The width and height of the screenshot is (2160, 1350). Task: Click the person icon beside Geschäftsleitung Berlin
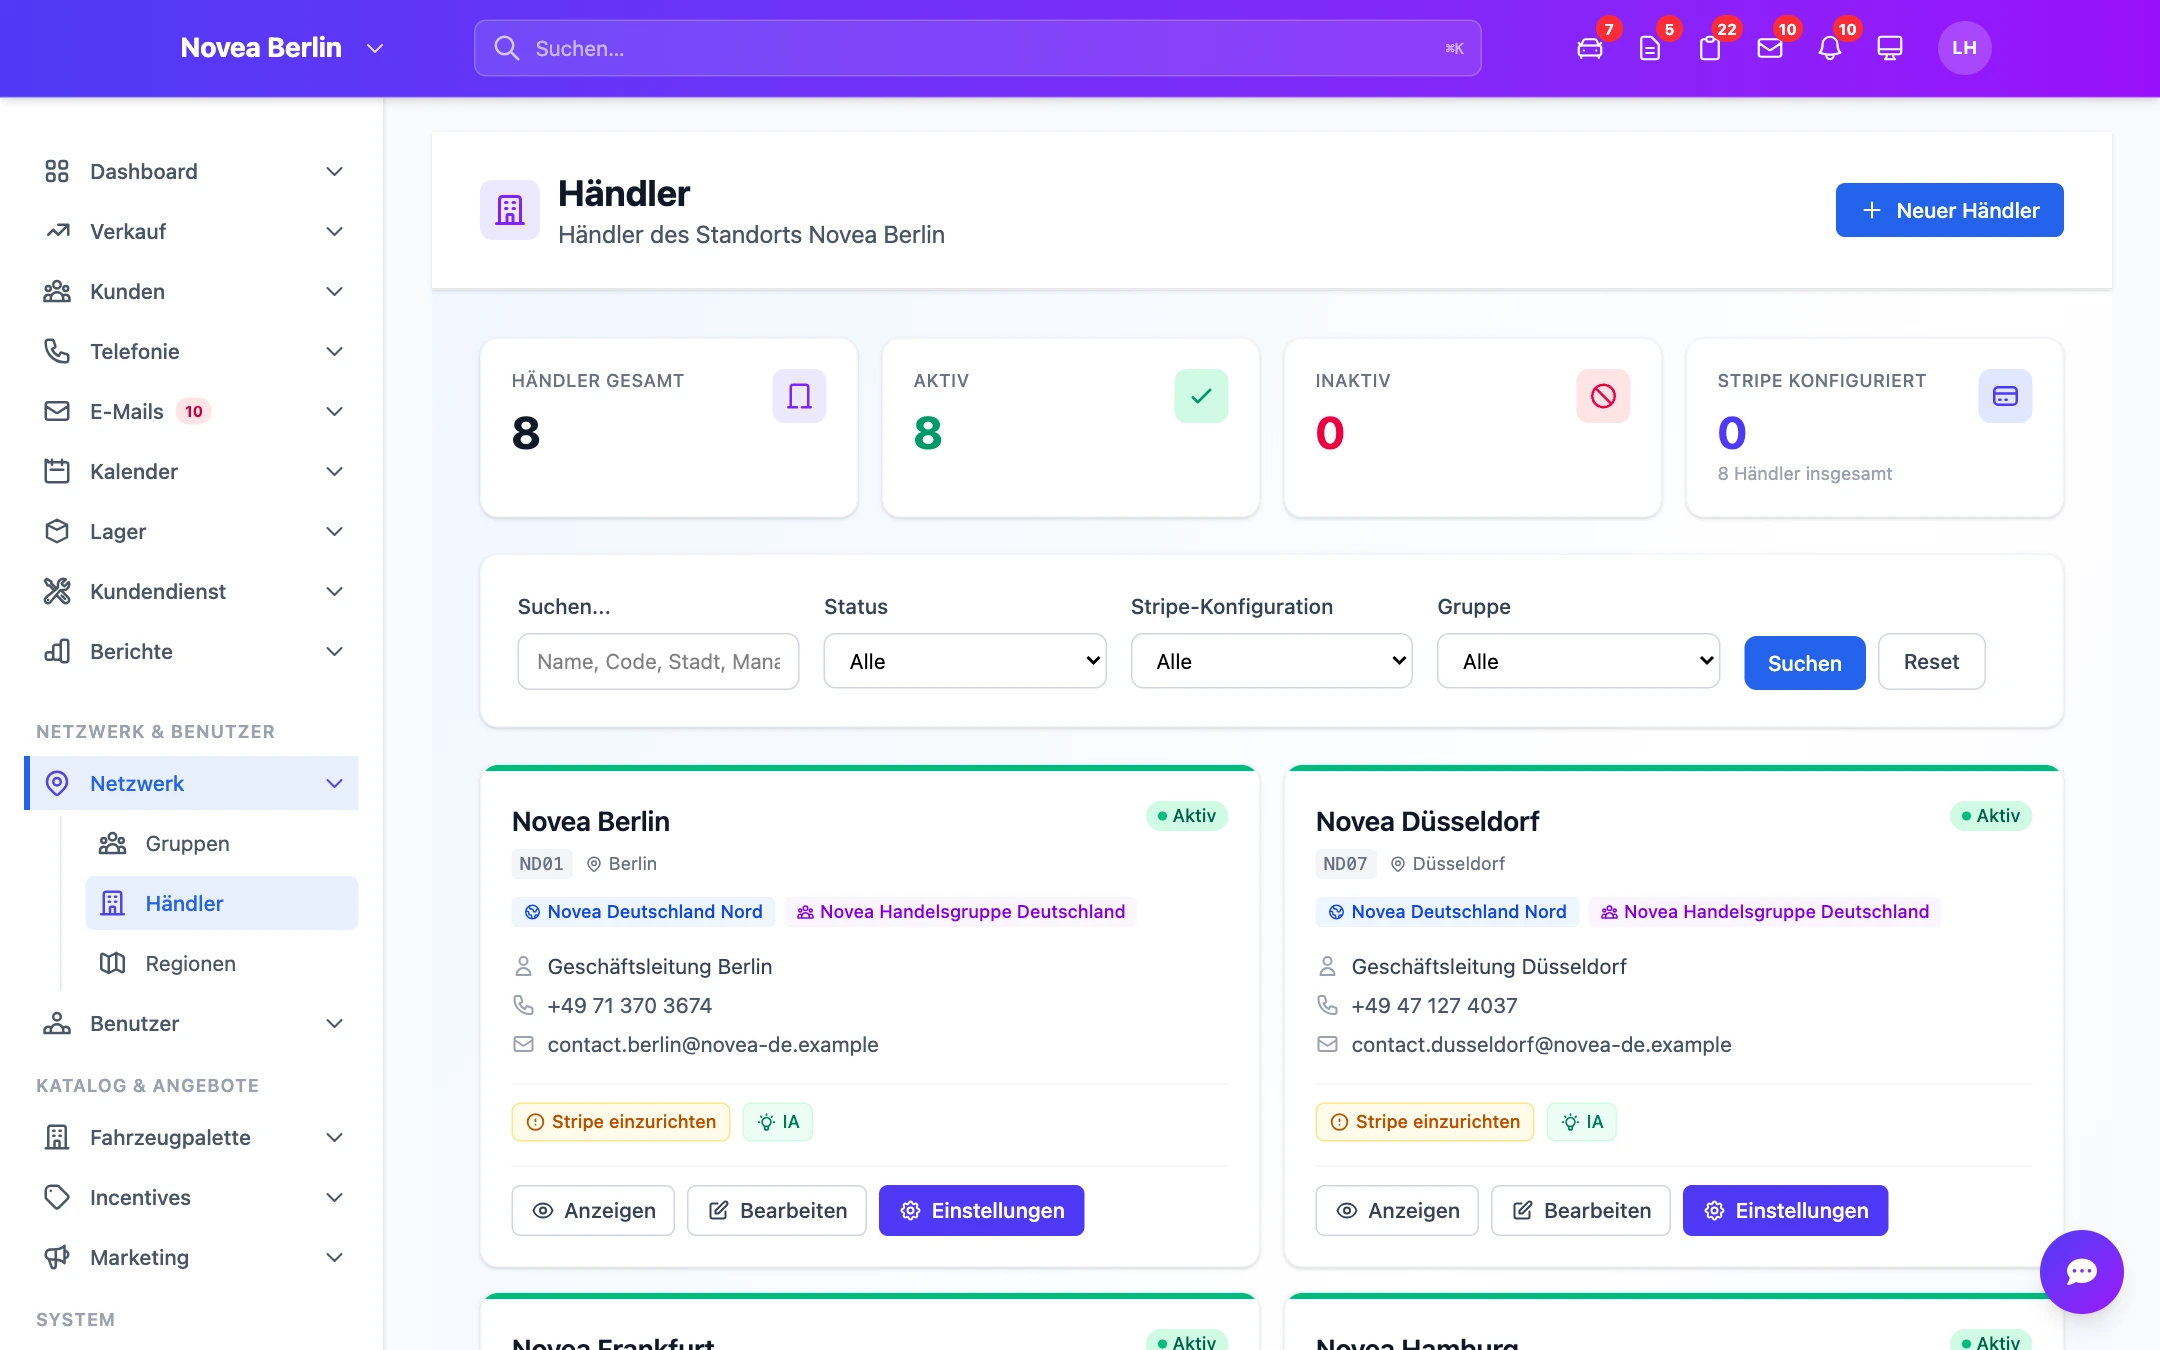click(x=523, y=966)
